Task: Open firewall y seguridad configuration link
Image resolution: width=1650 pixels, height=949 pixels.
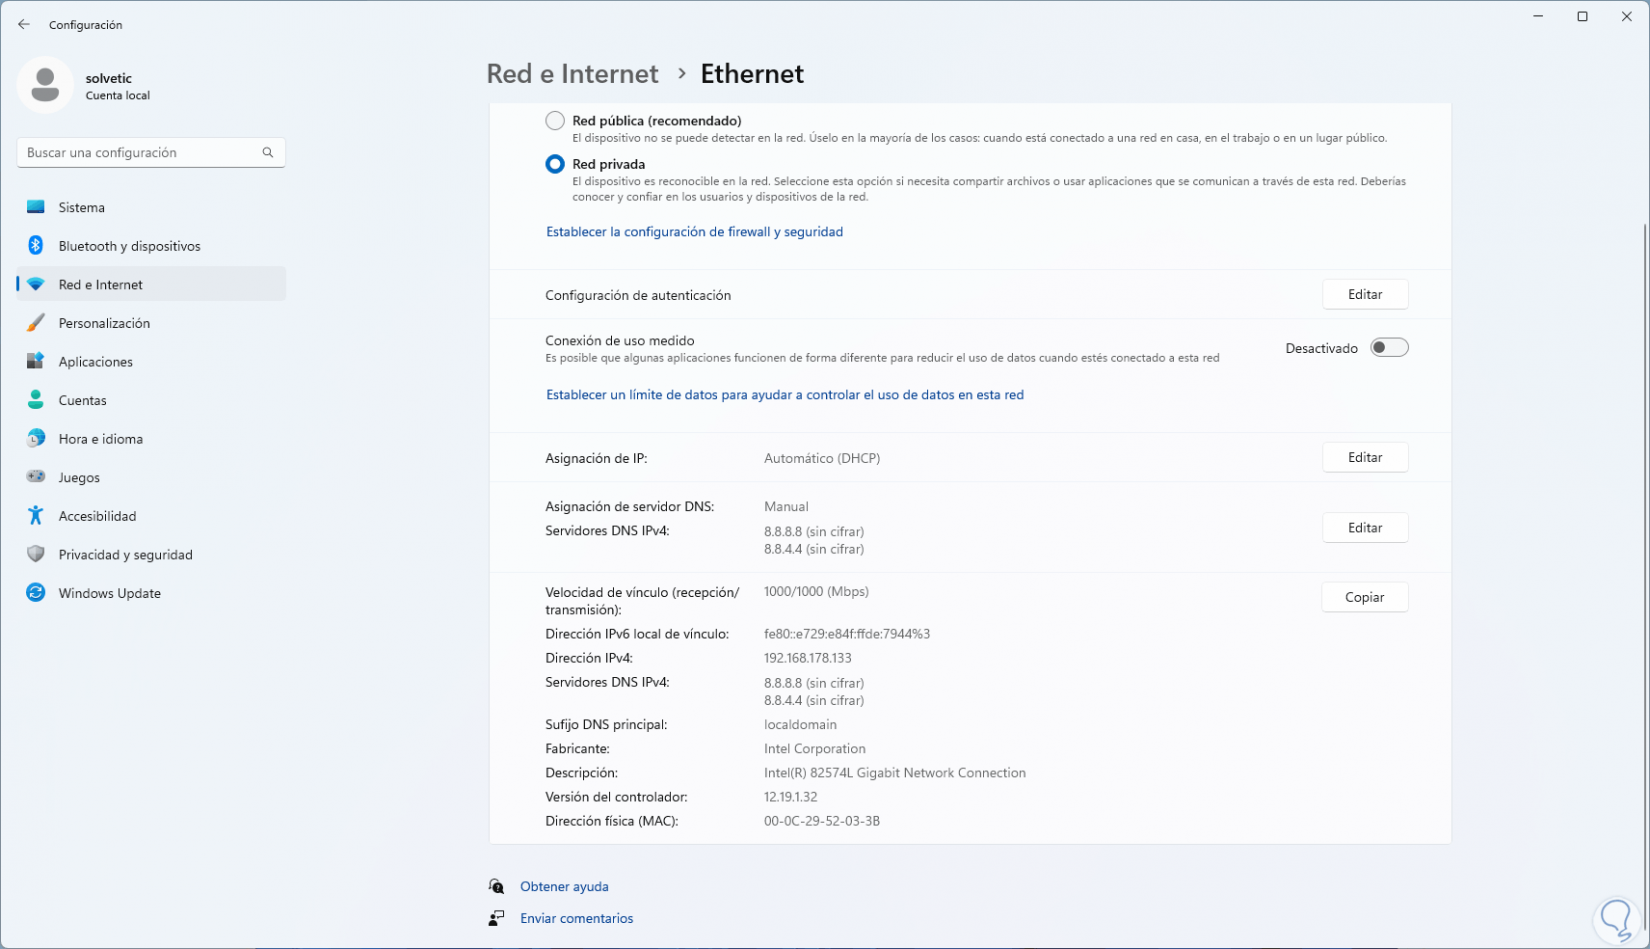Action: pyautogui.click(x=694, y=232)
